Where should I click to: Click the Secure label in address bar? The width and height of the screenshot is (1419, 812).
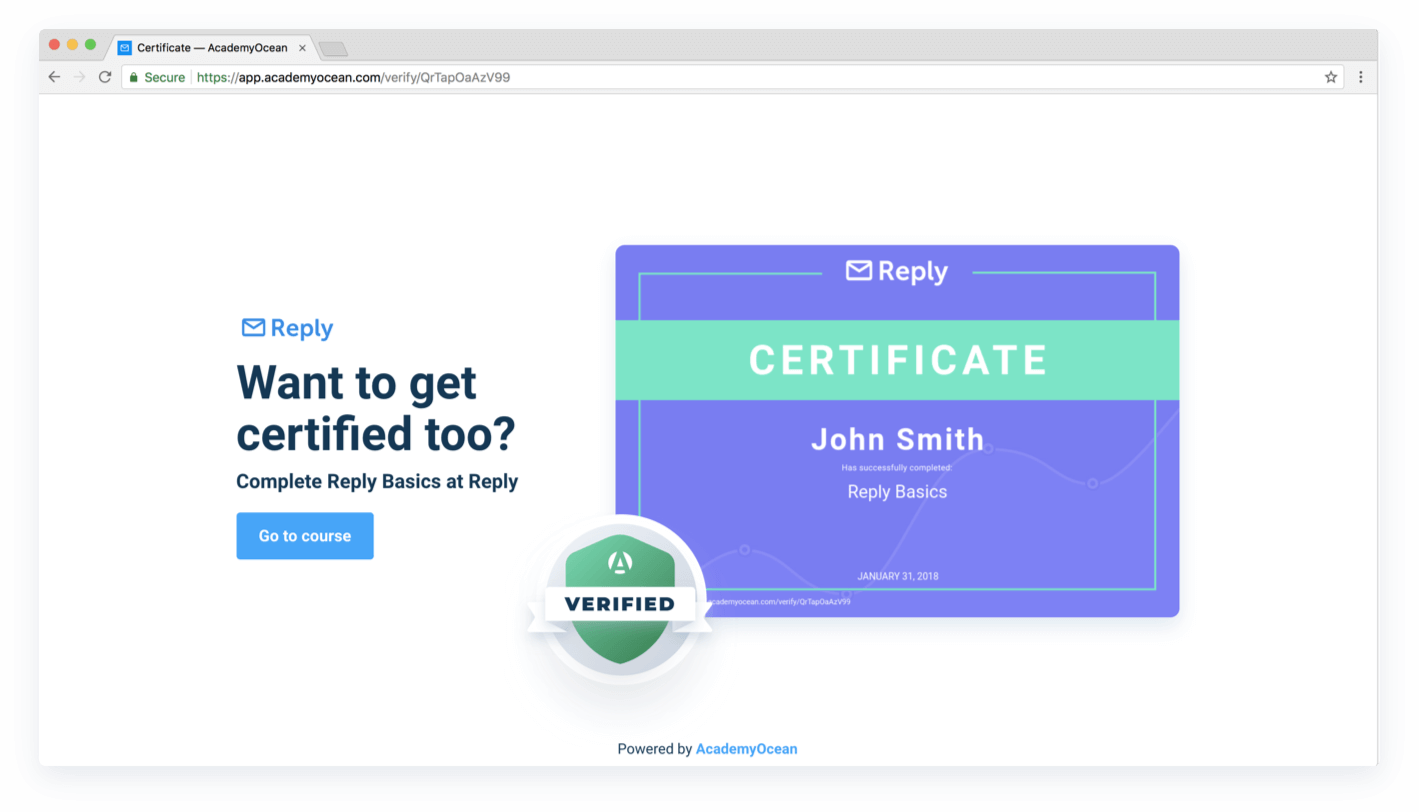point(165,77)
